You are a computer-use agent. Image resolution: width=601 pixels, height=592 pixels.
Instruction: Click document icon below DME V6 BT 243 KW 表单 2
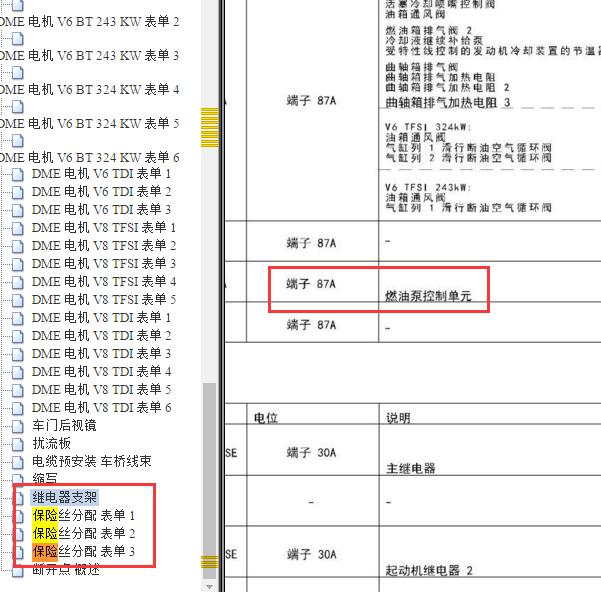[x=18, y=38]
